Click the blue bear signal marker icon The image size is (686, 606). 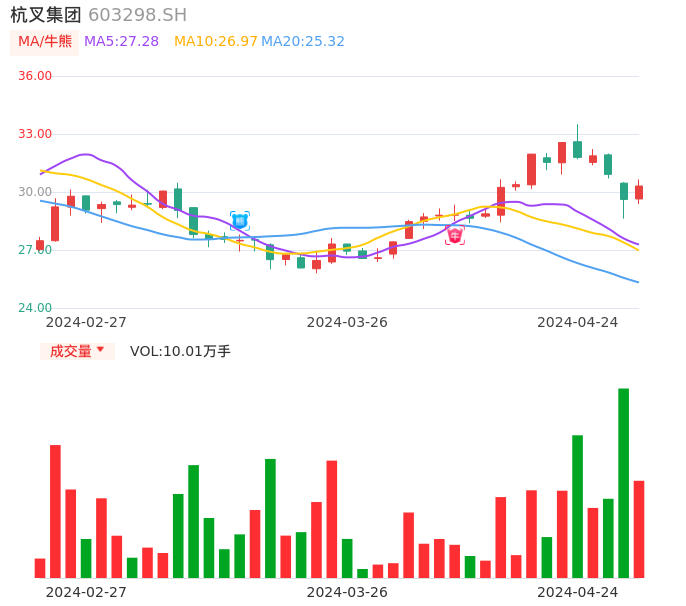point(239,221)
